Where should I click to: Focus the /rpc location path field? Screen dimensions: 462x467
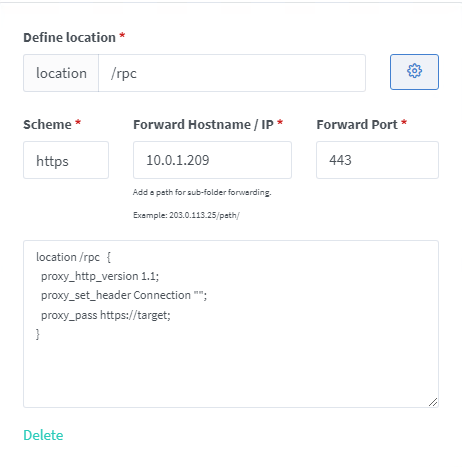(x=232, y=73)
